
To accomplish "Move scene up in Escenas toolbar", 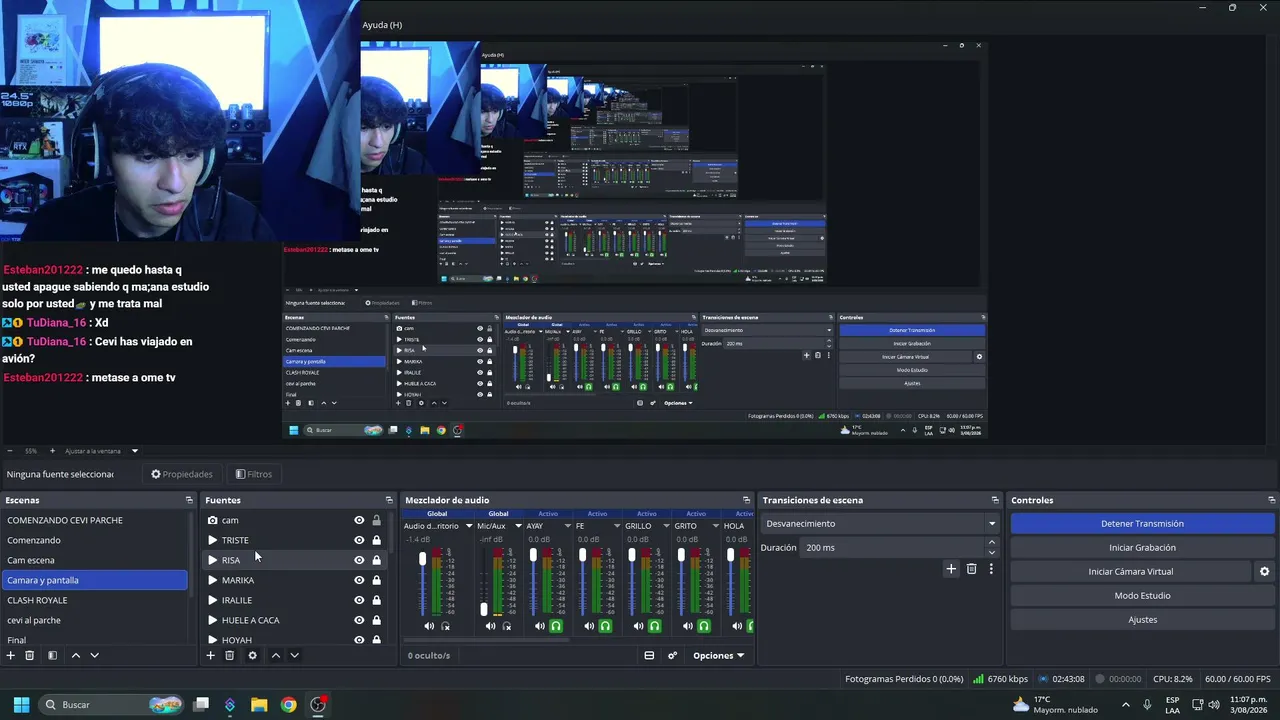I will [x=75, y=655].
